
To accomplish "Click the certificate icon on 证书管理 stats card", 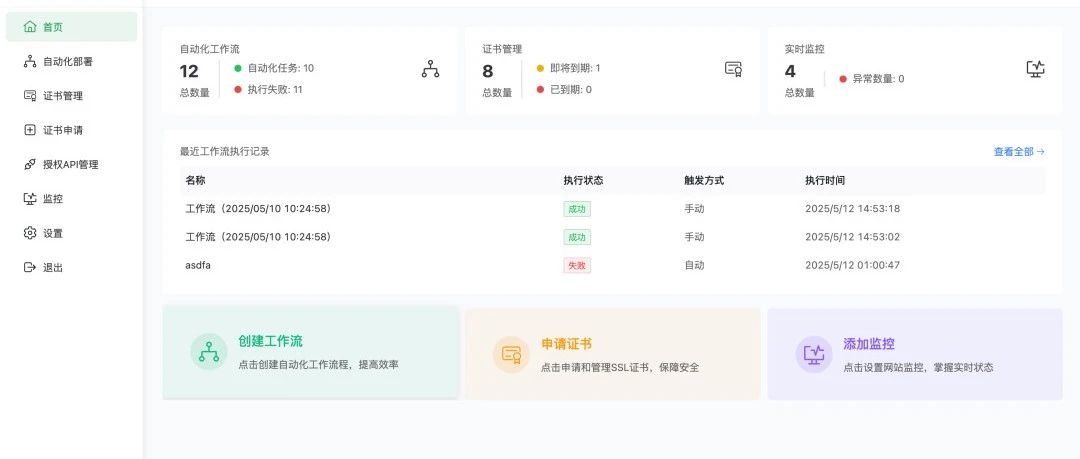I will tap(734, 69).
